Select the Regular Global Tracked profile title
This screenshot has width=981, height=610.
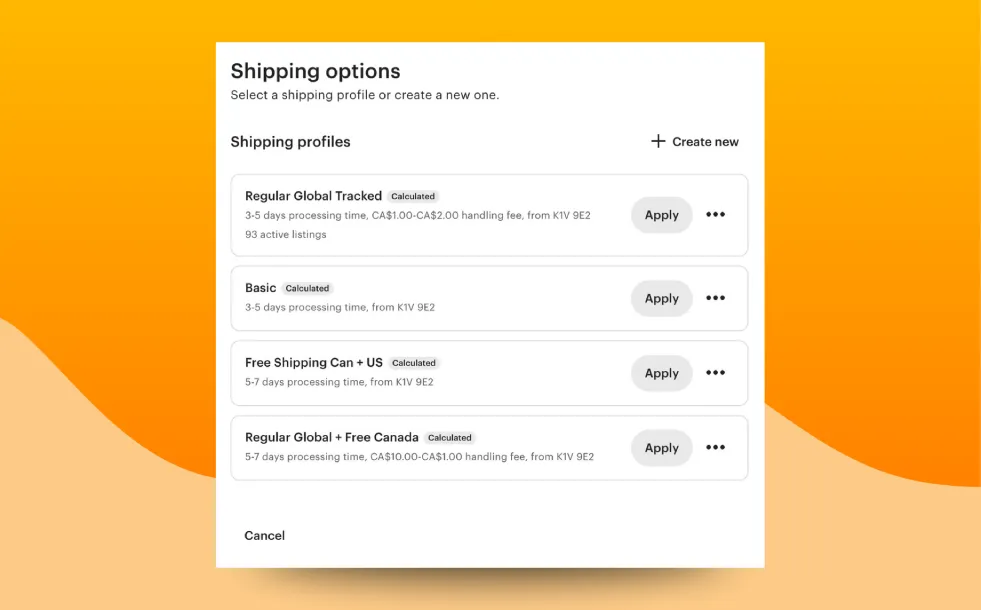pos(313,196)
